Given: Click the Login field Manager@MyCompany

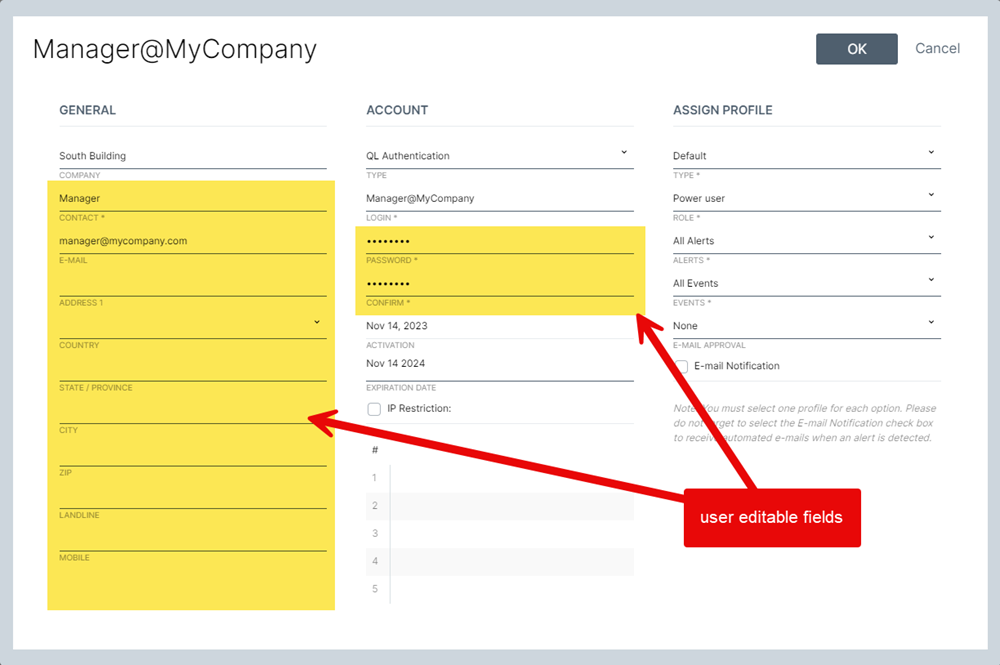Looking at the screenshot, I should click(x=499, y=199).
